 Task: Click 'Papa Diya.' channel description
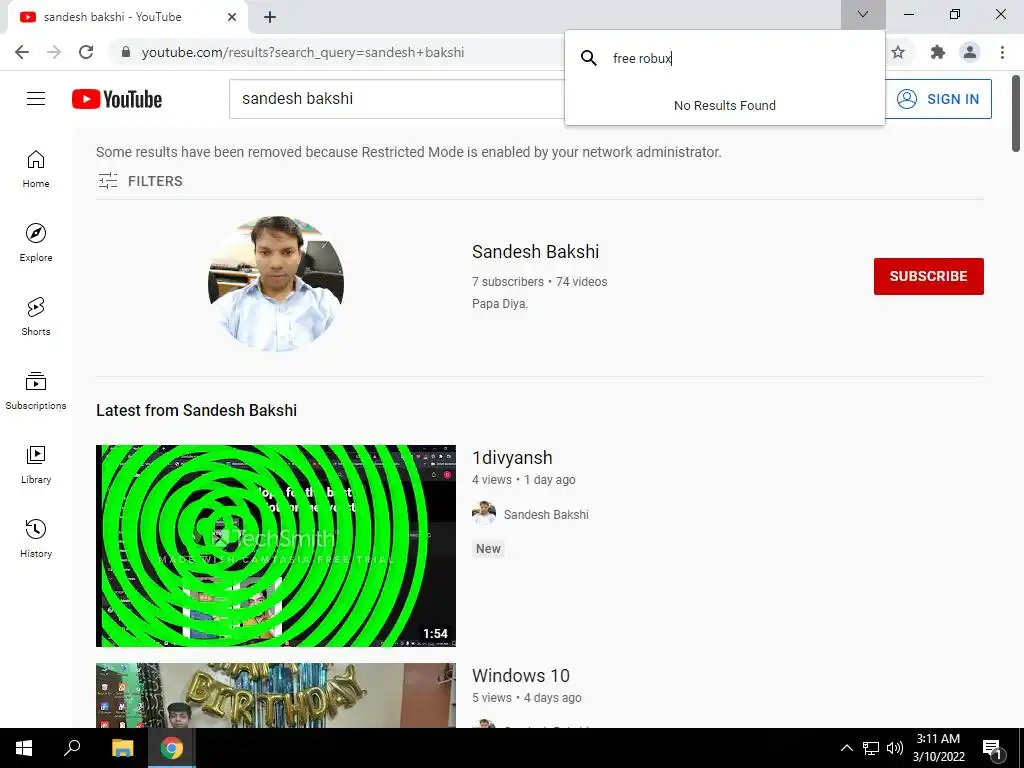click(500, 304)
